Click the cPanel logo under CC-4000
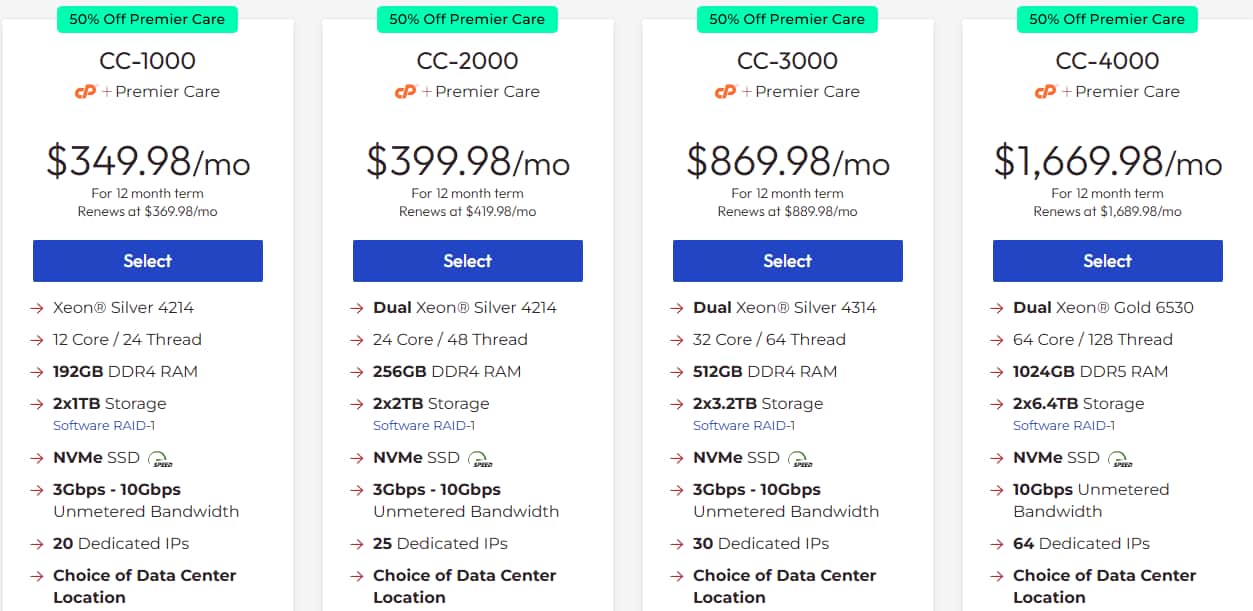This screenshot has width=1253, height=611. (1045, 92)
